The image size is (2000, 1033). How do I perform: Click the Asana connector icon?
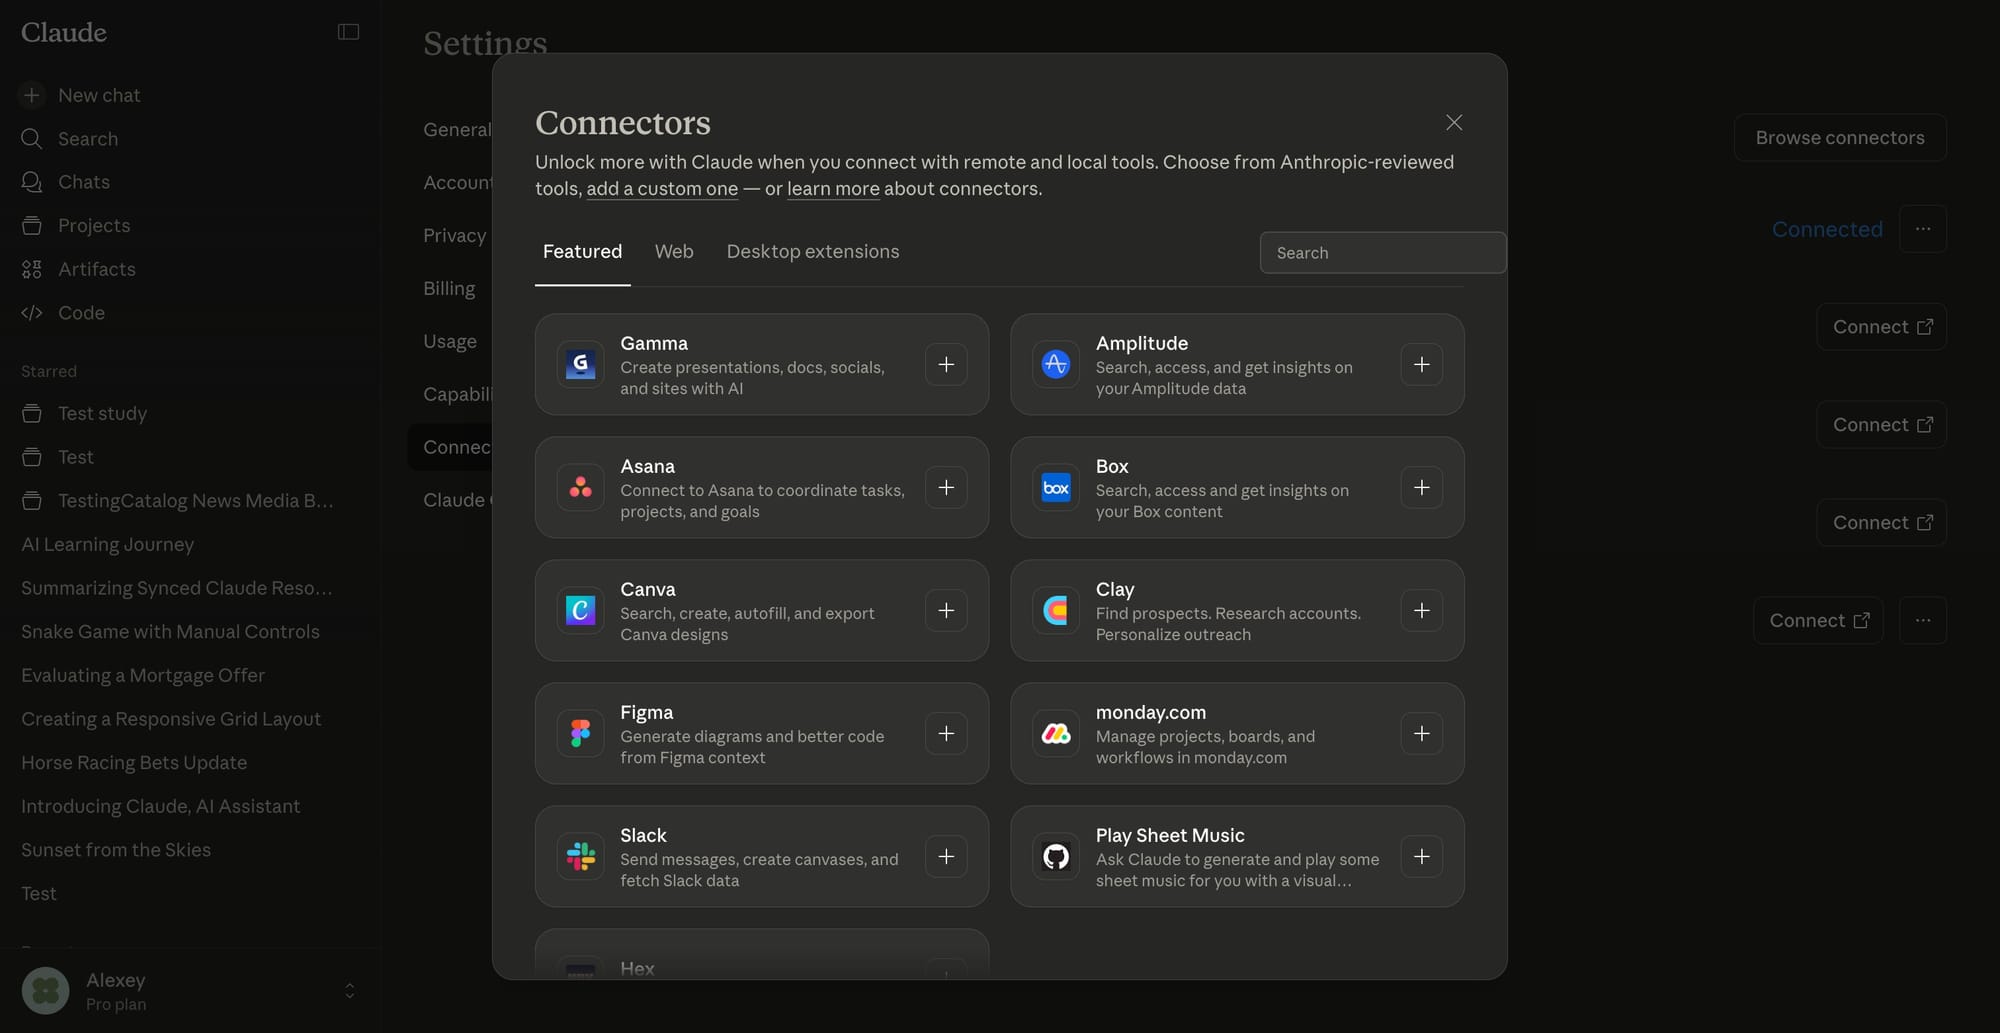coord(580,487)
